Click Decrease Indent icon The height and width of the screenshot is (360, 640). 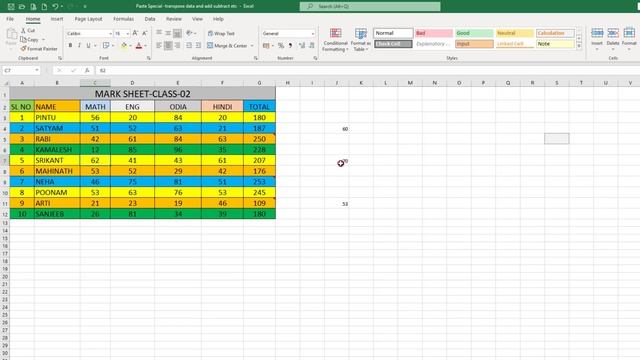point(189,45)
